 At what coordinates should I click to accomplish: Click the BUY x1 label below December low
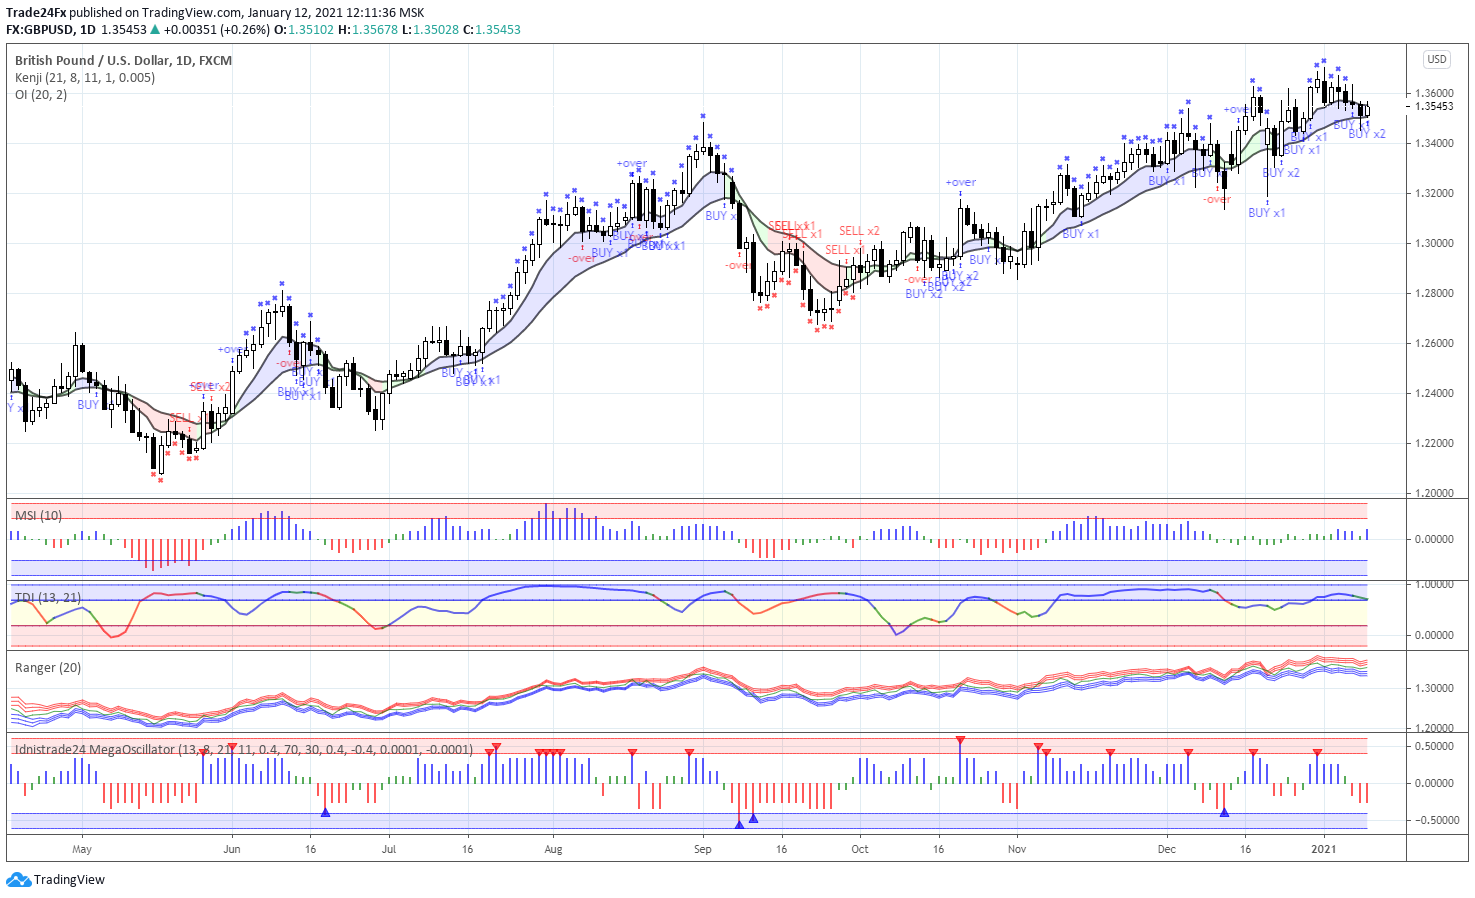click(x=1267, y=213)
